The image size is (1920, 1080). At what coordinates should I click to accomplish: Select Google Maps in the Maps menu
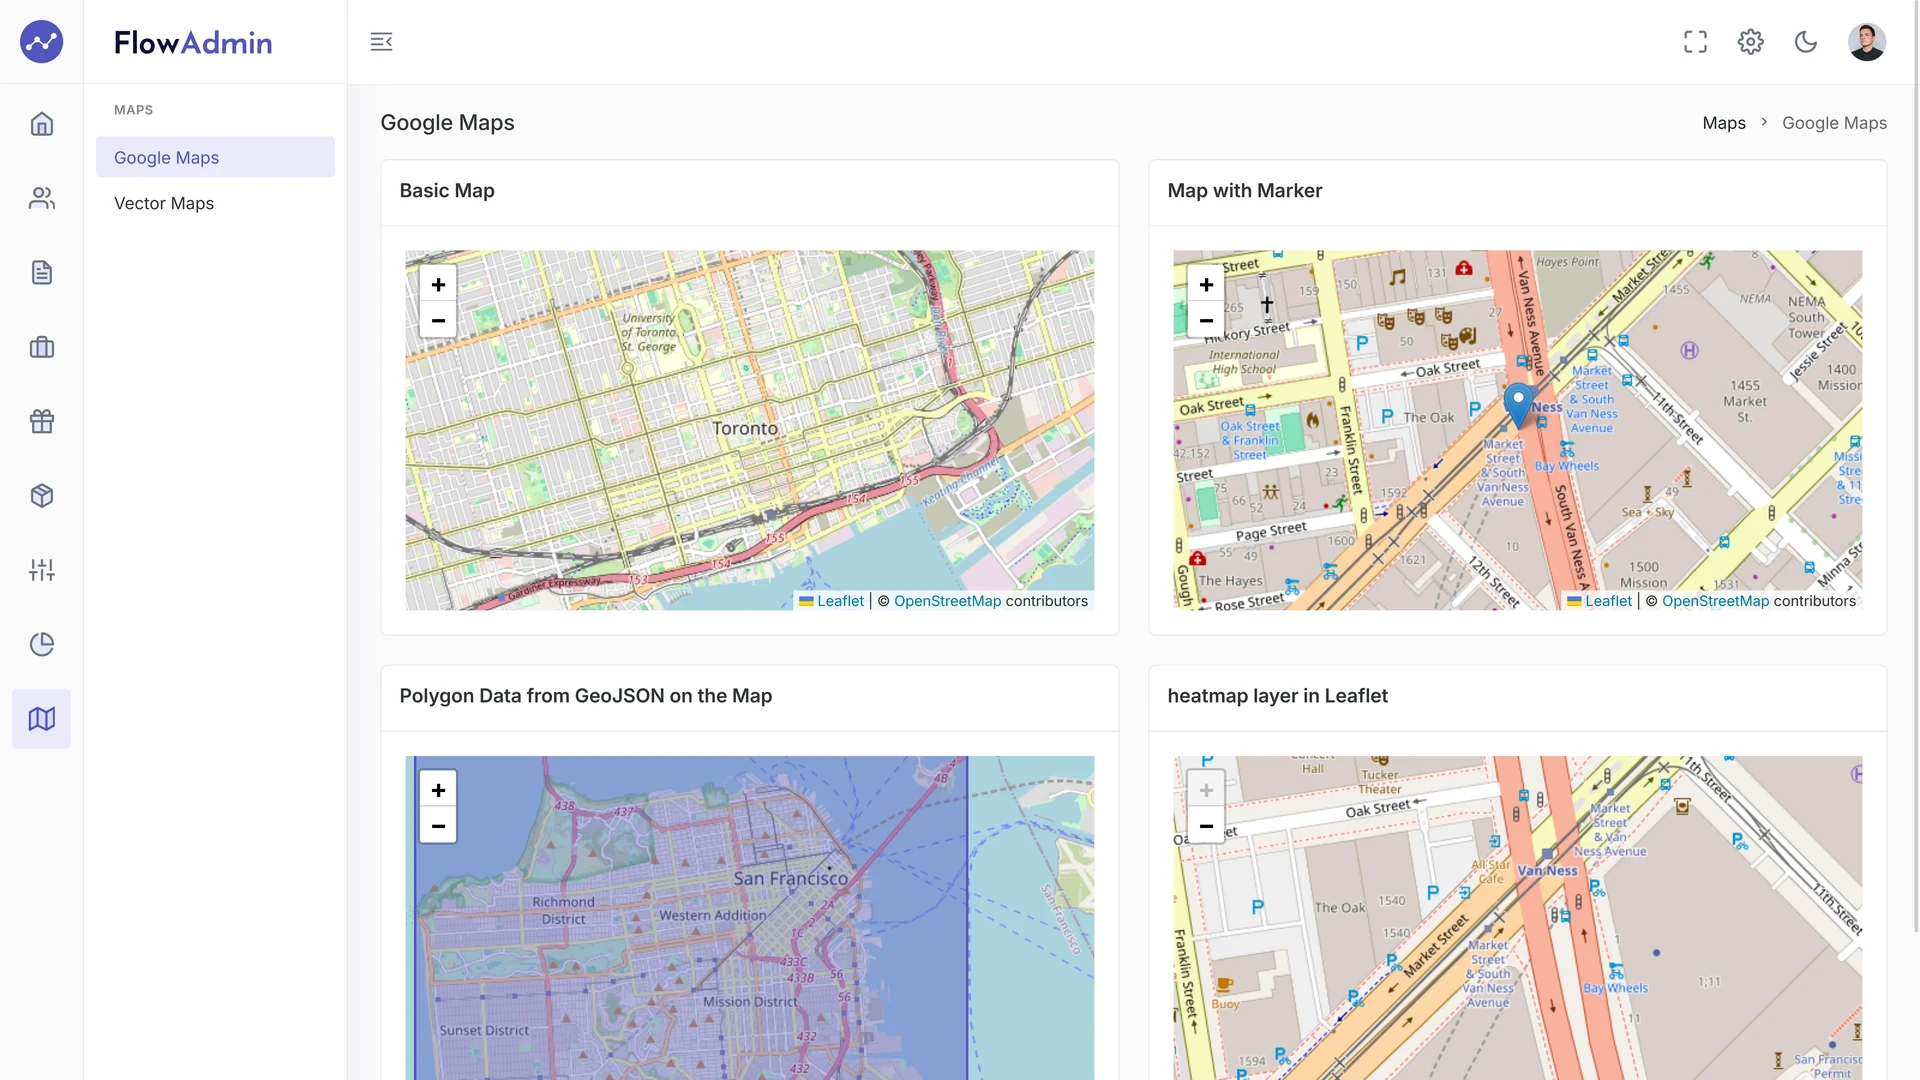[x=215, y=157]
